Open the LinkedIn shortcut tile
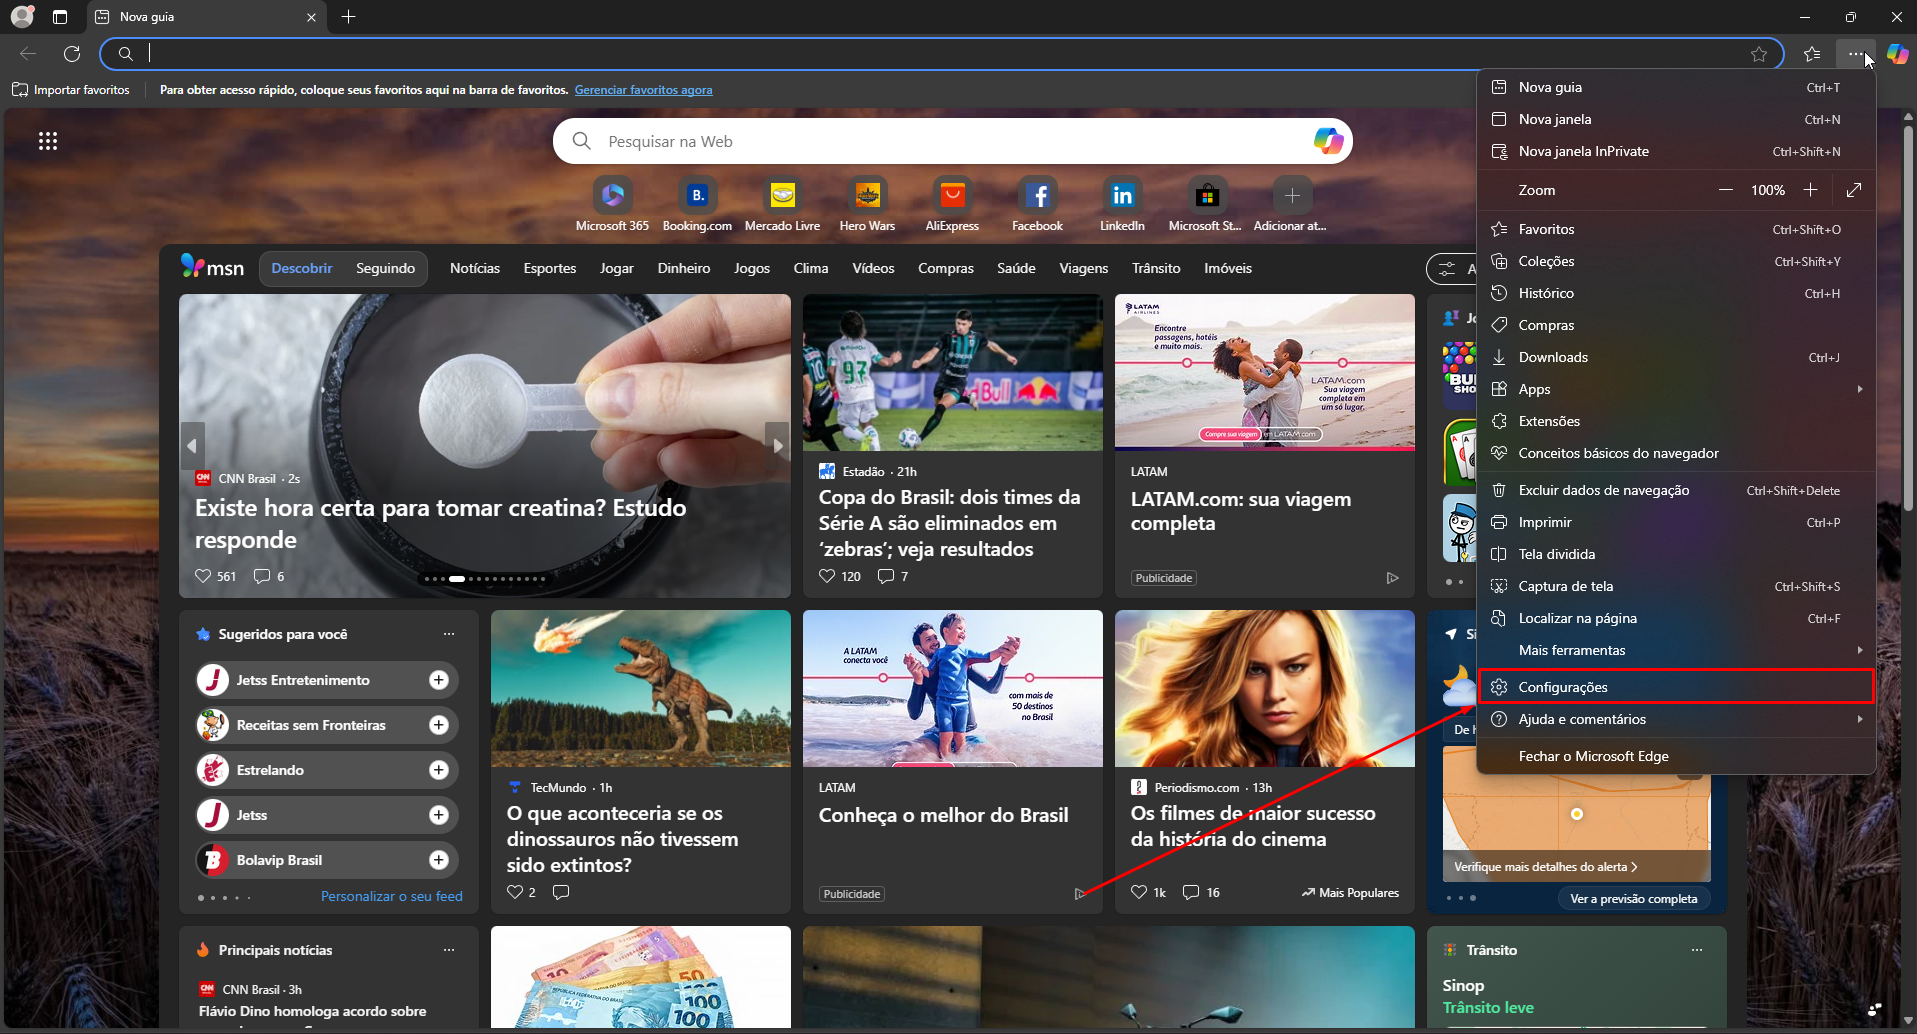The width and height of the screenshot is (1917, 1034). click(1122, 196)
